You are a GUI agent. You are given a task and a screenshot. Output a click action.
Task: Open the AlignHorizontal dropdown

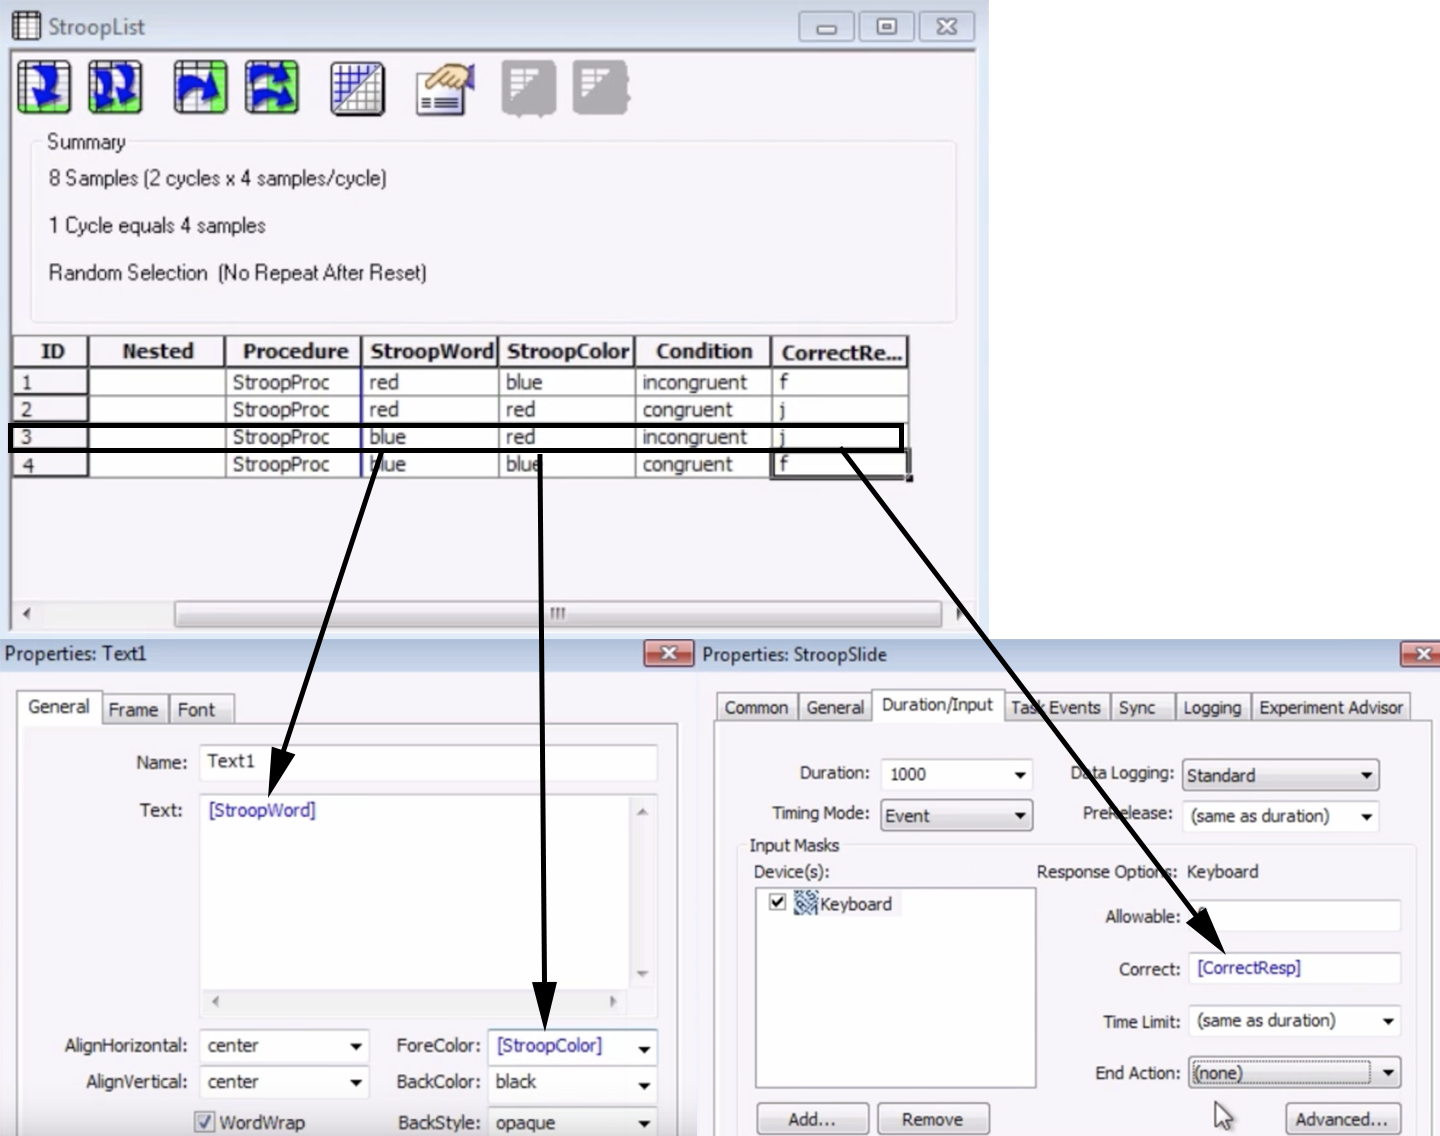[x=355, y=1047]
